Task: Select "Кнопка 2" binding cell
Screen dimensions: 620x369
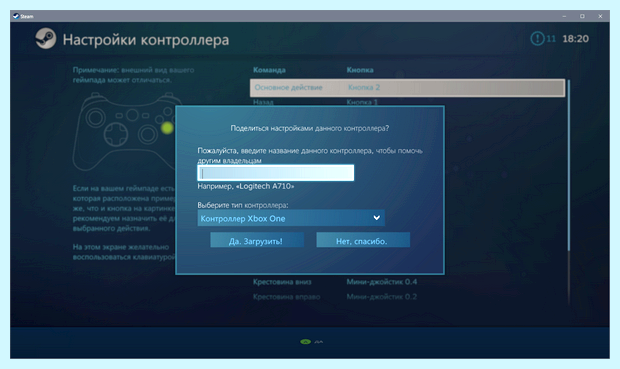Action: point(364,87)
